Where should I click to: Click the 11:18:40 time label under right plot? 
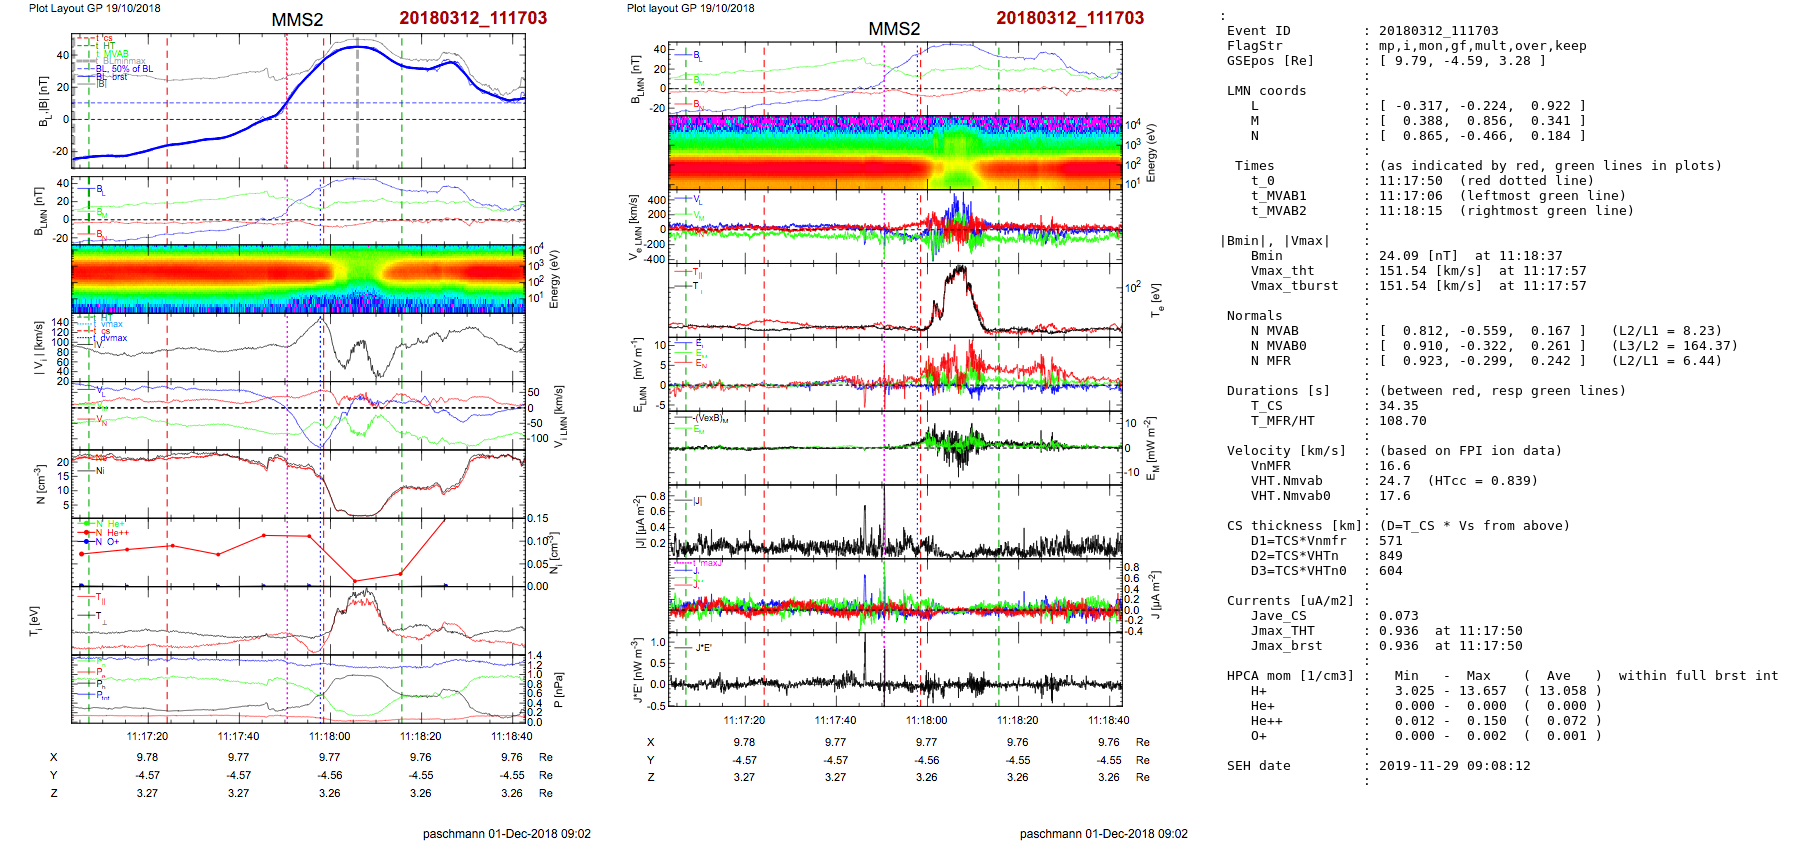tap(1108, 720)
